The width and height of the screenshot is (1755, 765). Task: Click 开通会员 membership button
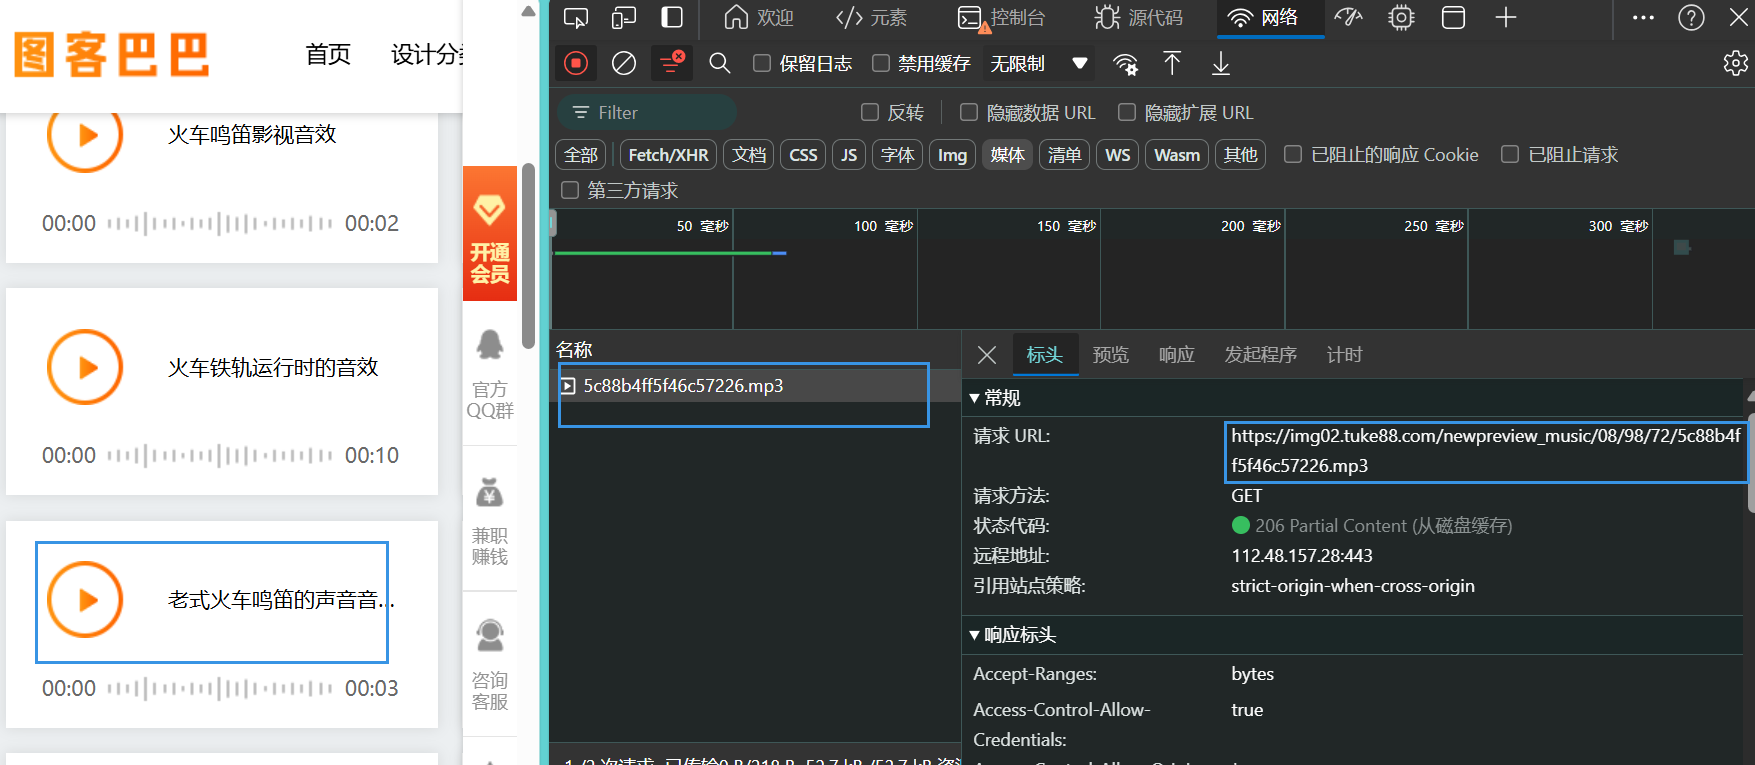(x=490, y=234)
